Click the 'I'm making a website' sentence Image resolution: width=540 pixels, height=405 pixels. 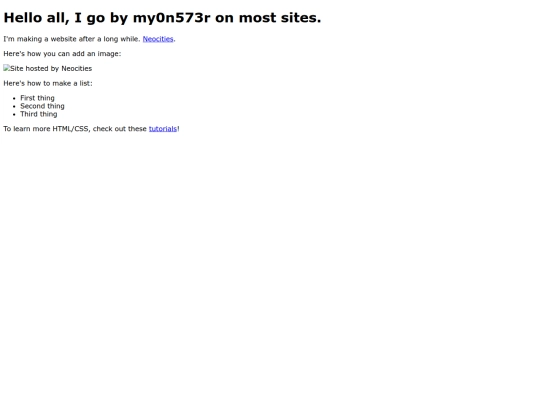pos(72,39)
